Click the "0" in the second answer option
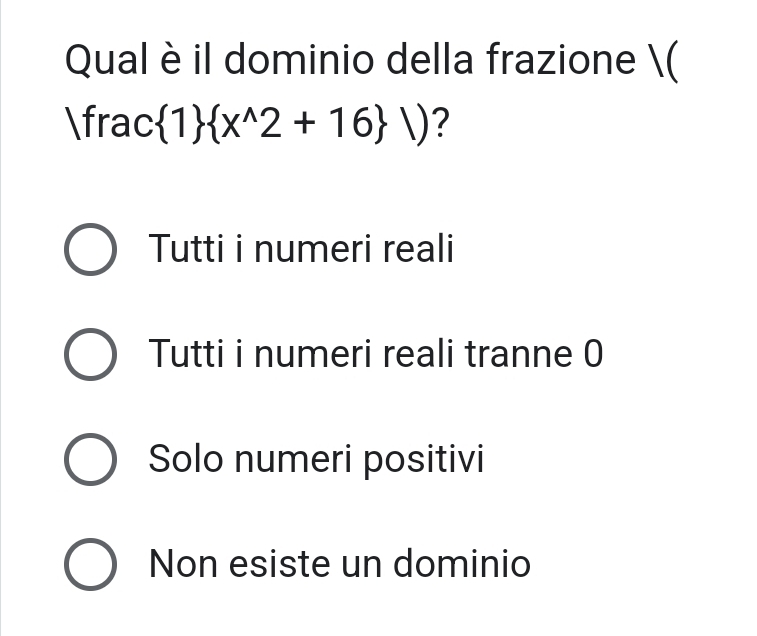 coord(593,354)
